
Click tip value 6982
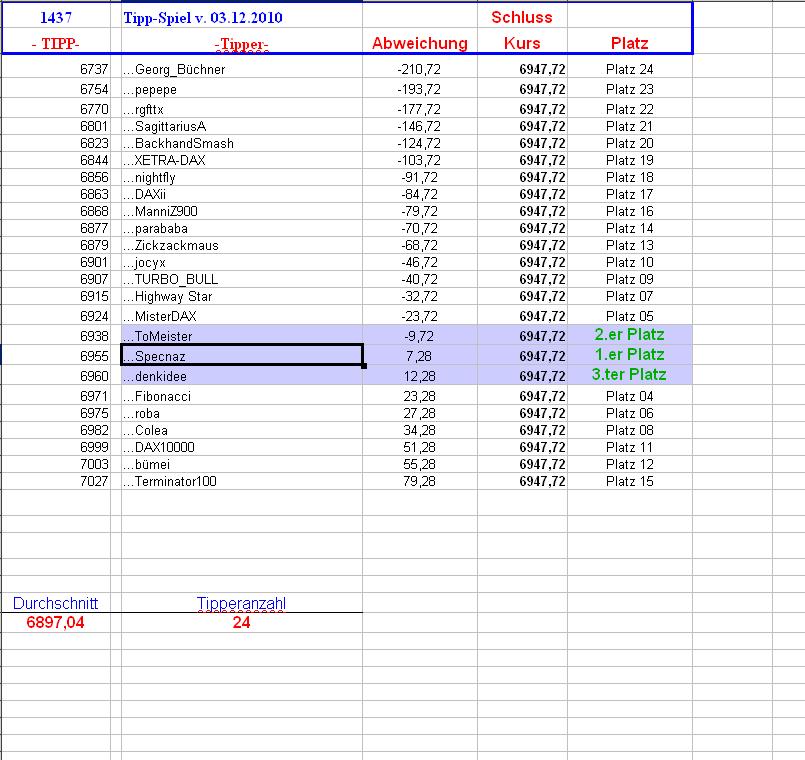94,430
